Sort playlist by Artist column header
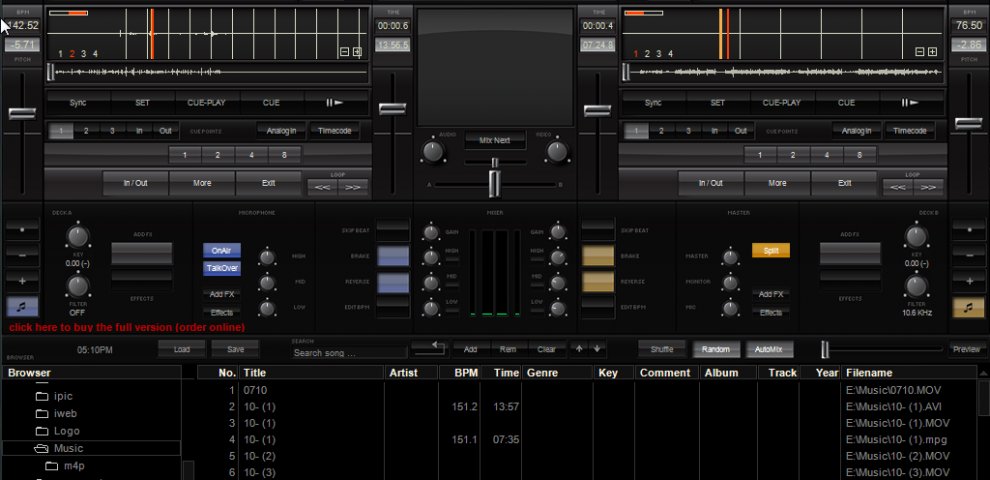The image size is (990, 480). coord(410,373)
